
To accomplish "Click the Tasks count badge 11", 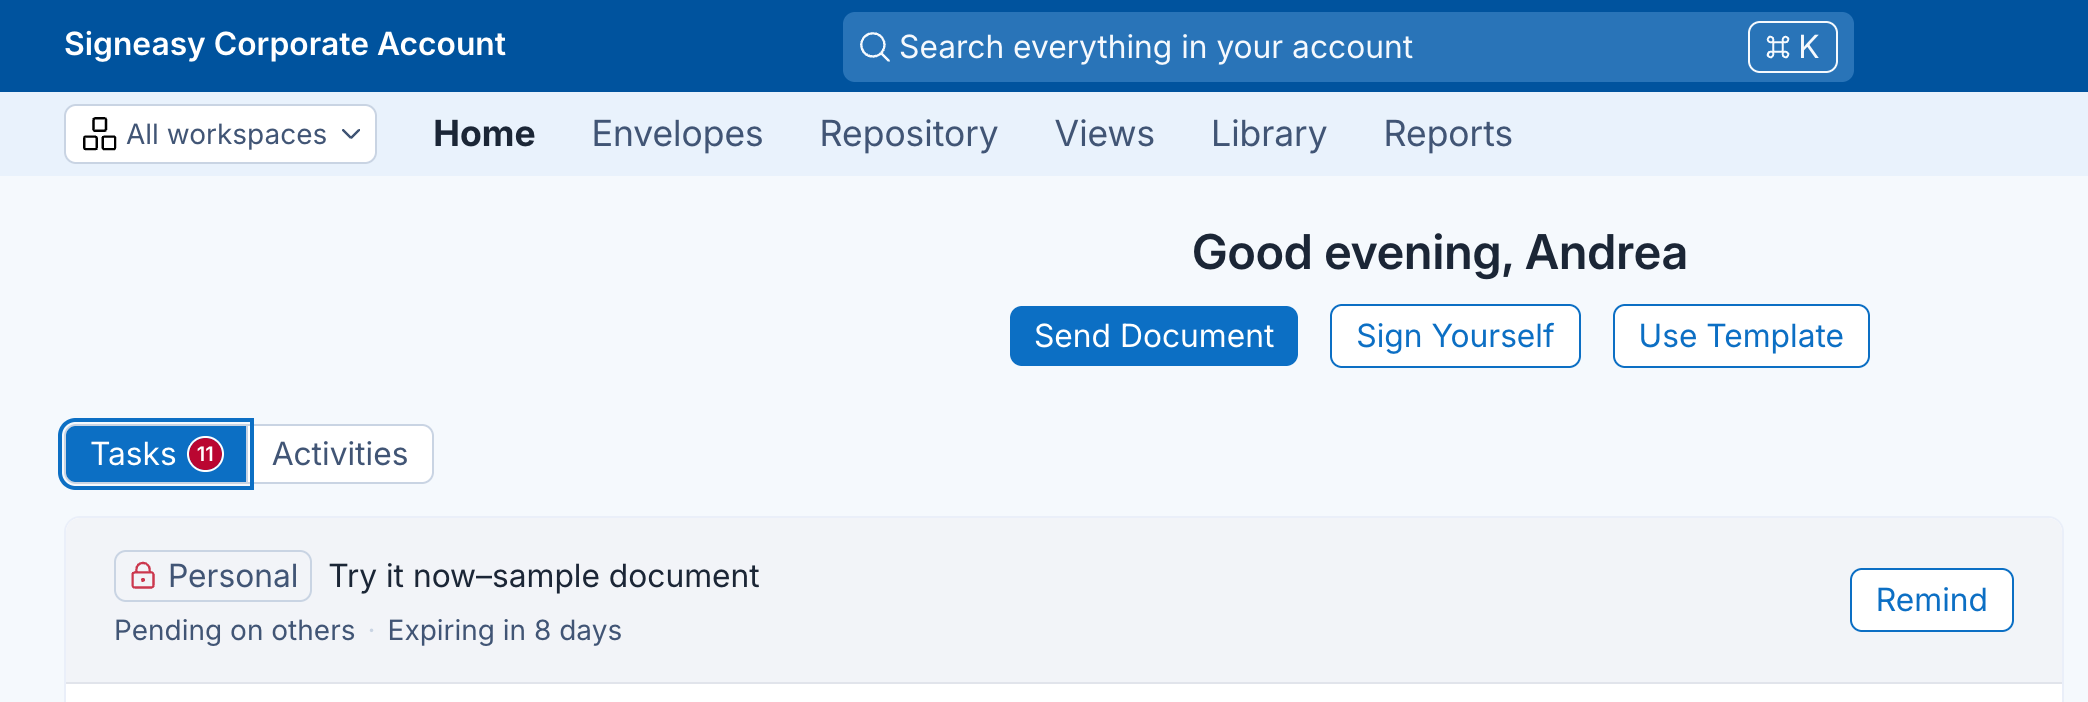I will click(x=206, y=454).
